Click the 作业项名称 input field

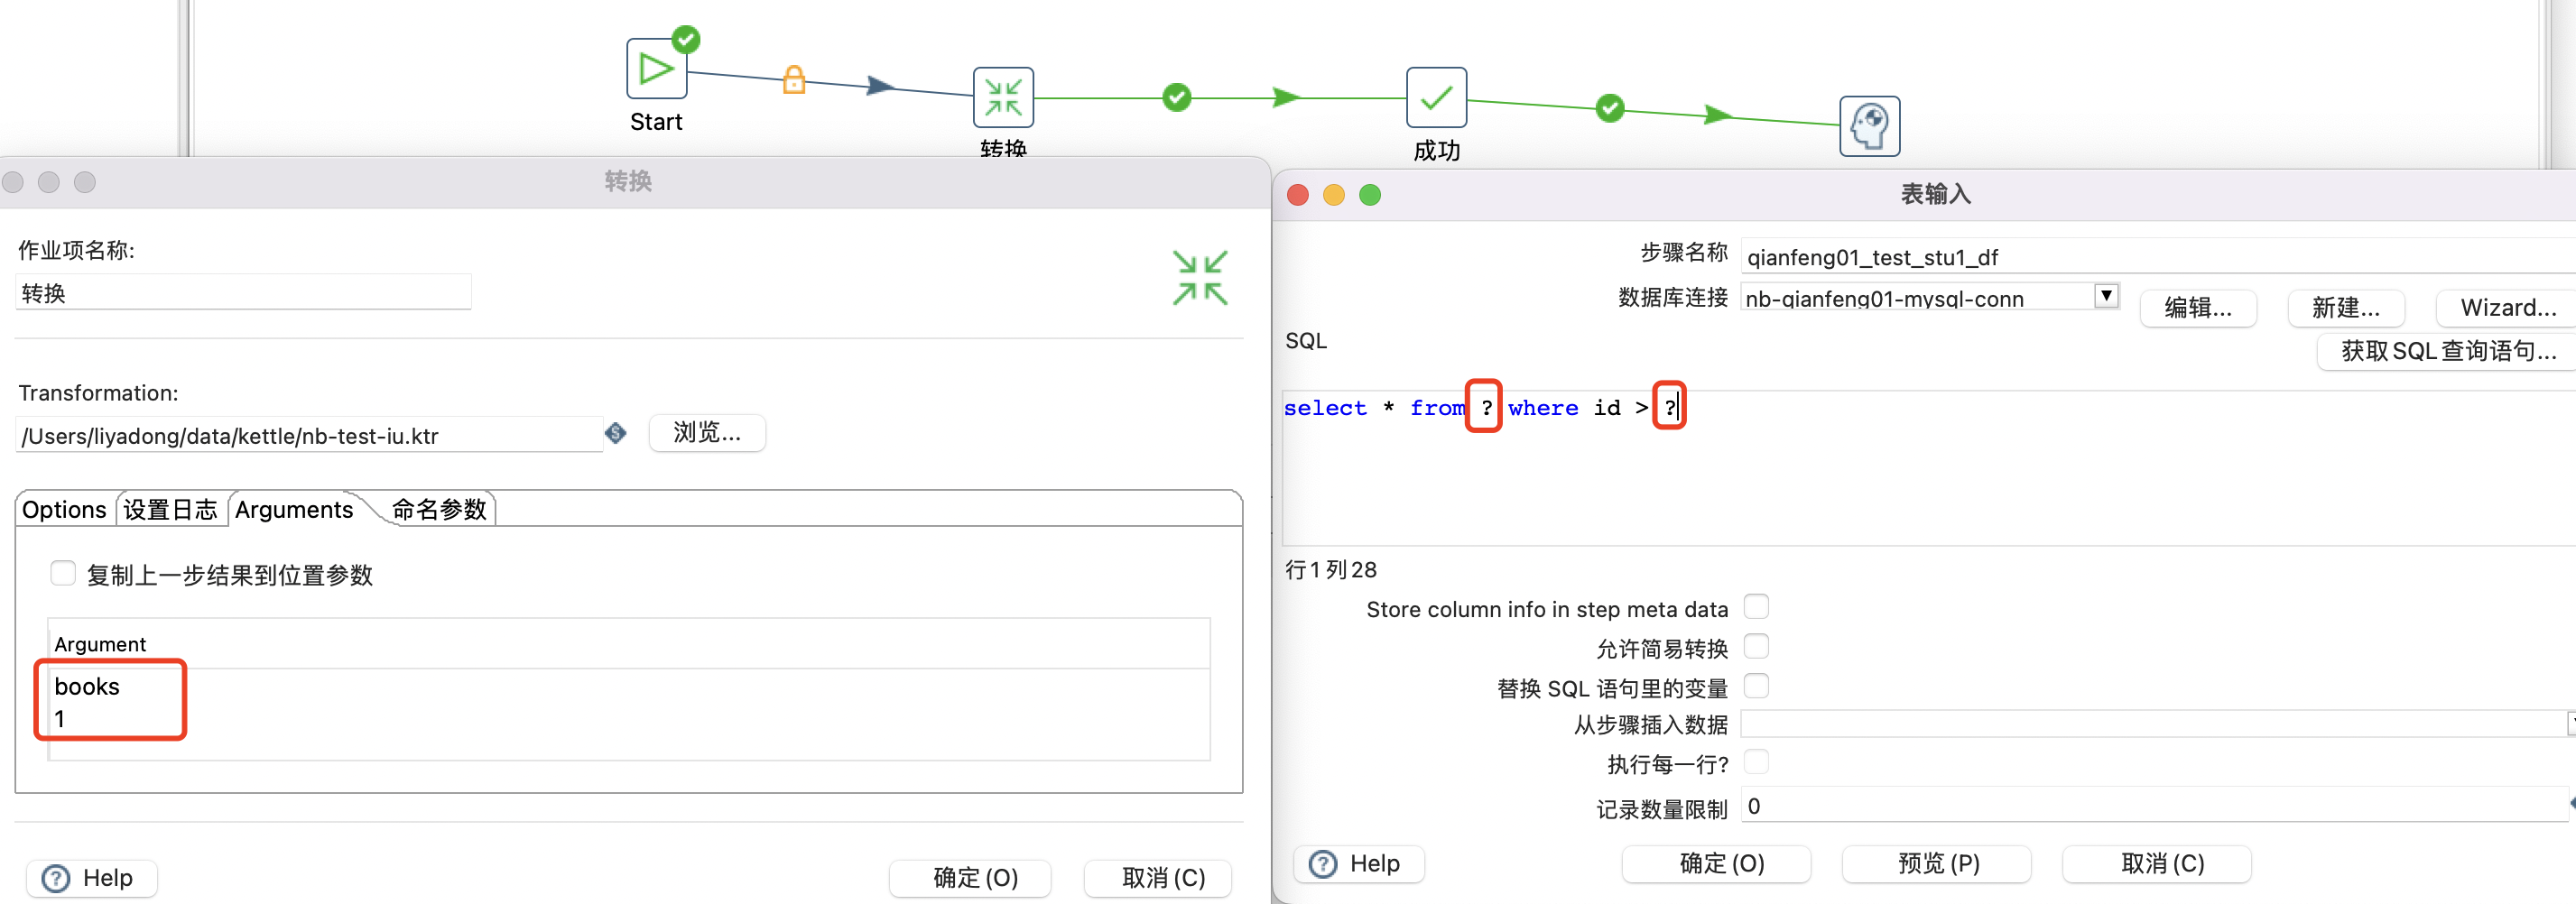click(243, 292)
